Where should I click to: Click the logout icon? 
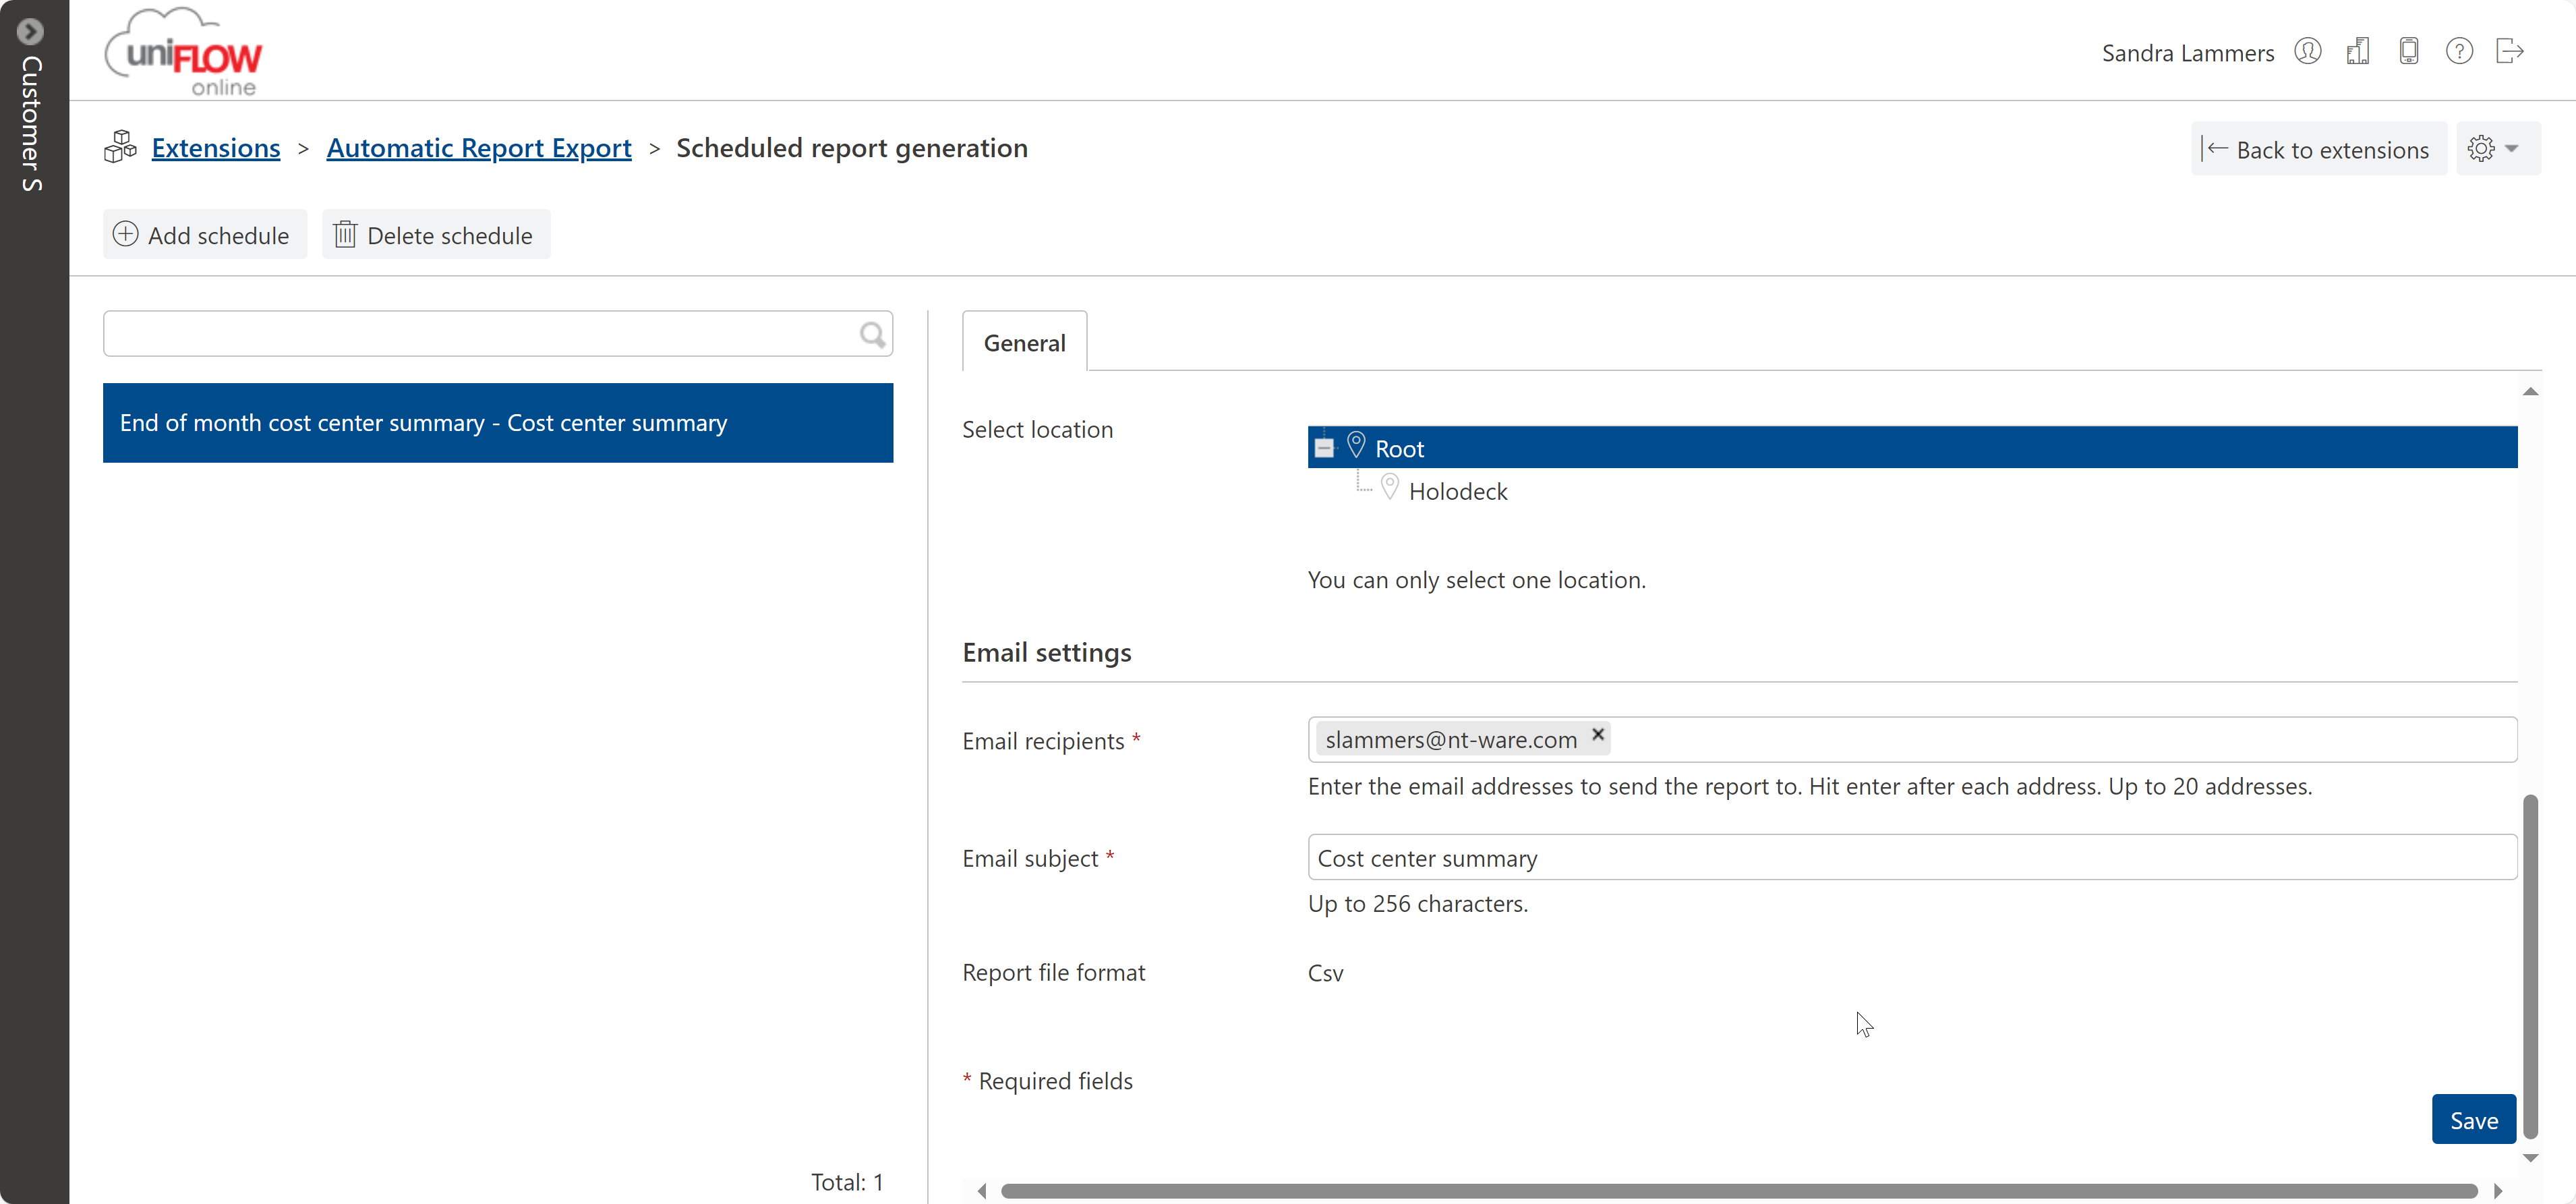2510,51
